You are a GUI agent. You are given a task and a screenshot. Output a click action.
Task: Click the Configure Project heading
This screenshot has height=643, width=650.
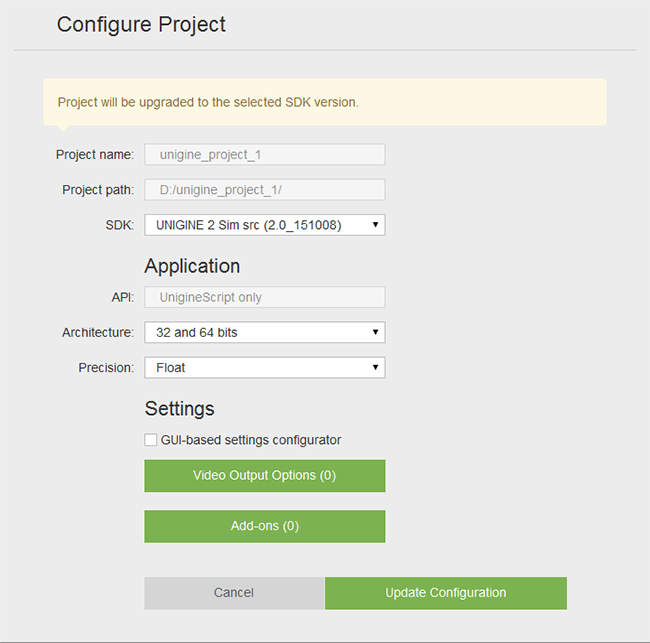click(141, 24)
